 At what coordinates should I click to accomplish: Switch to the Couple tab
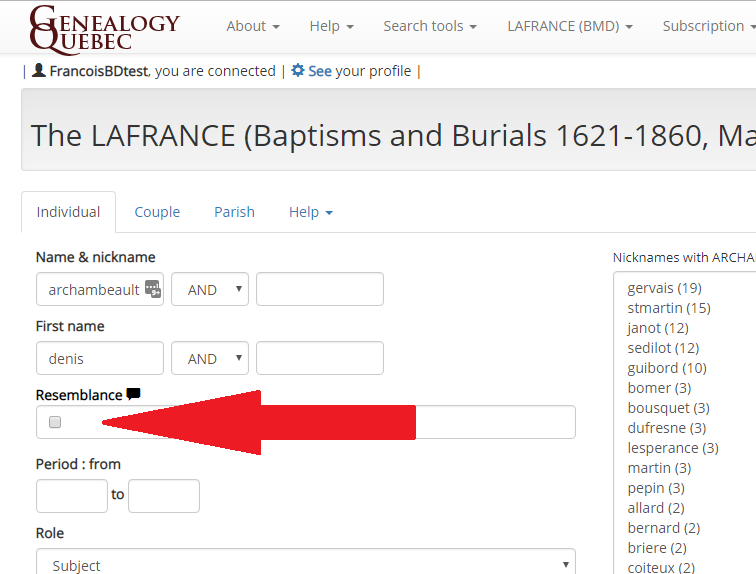157,212
